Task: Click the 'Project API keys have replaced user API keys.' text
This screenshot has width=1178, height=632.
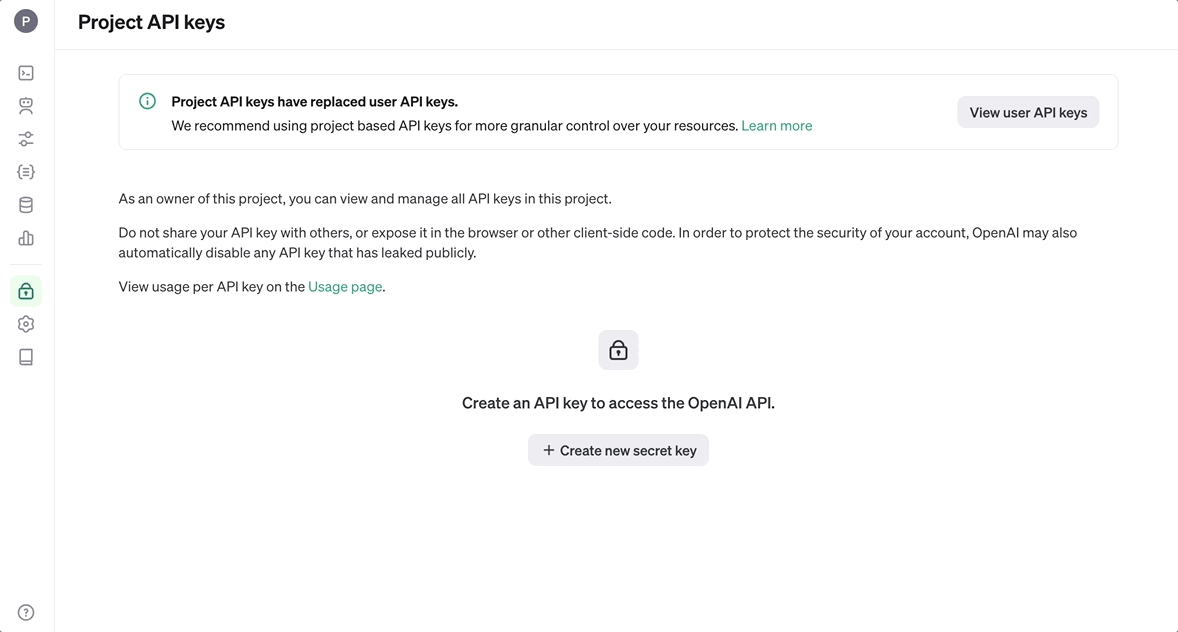Action: [x=314, y=101]
